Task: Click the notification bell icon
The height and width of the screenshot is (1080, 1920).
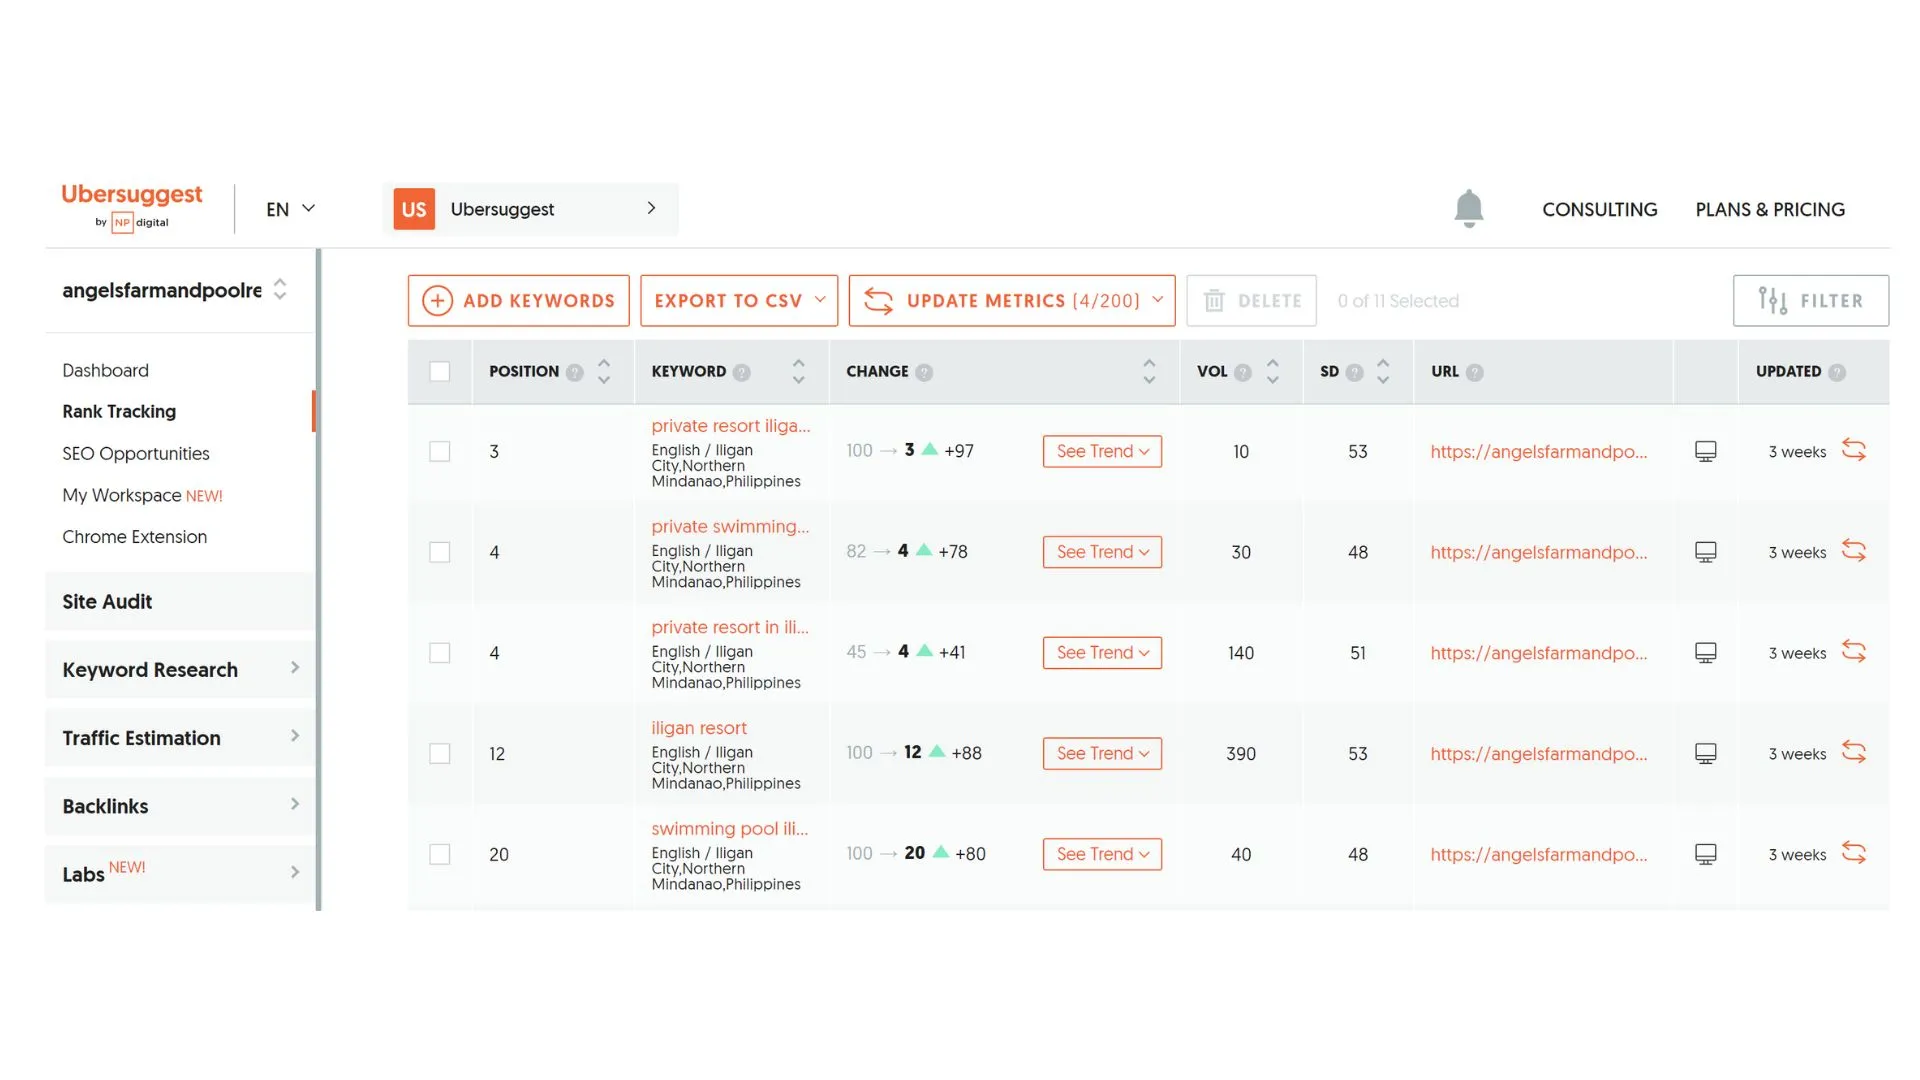Action: (1468, 208)
